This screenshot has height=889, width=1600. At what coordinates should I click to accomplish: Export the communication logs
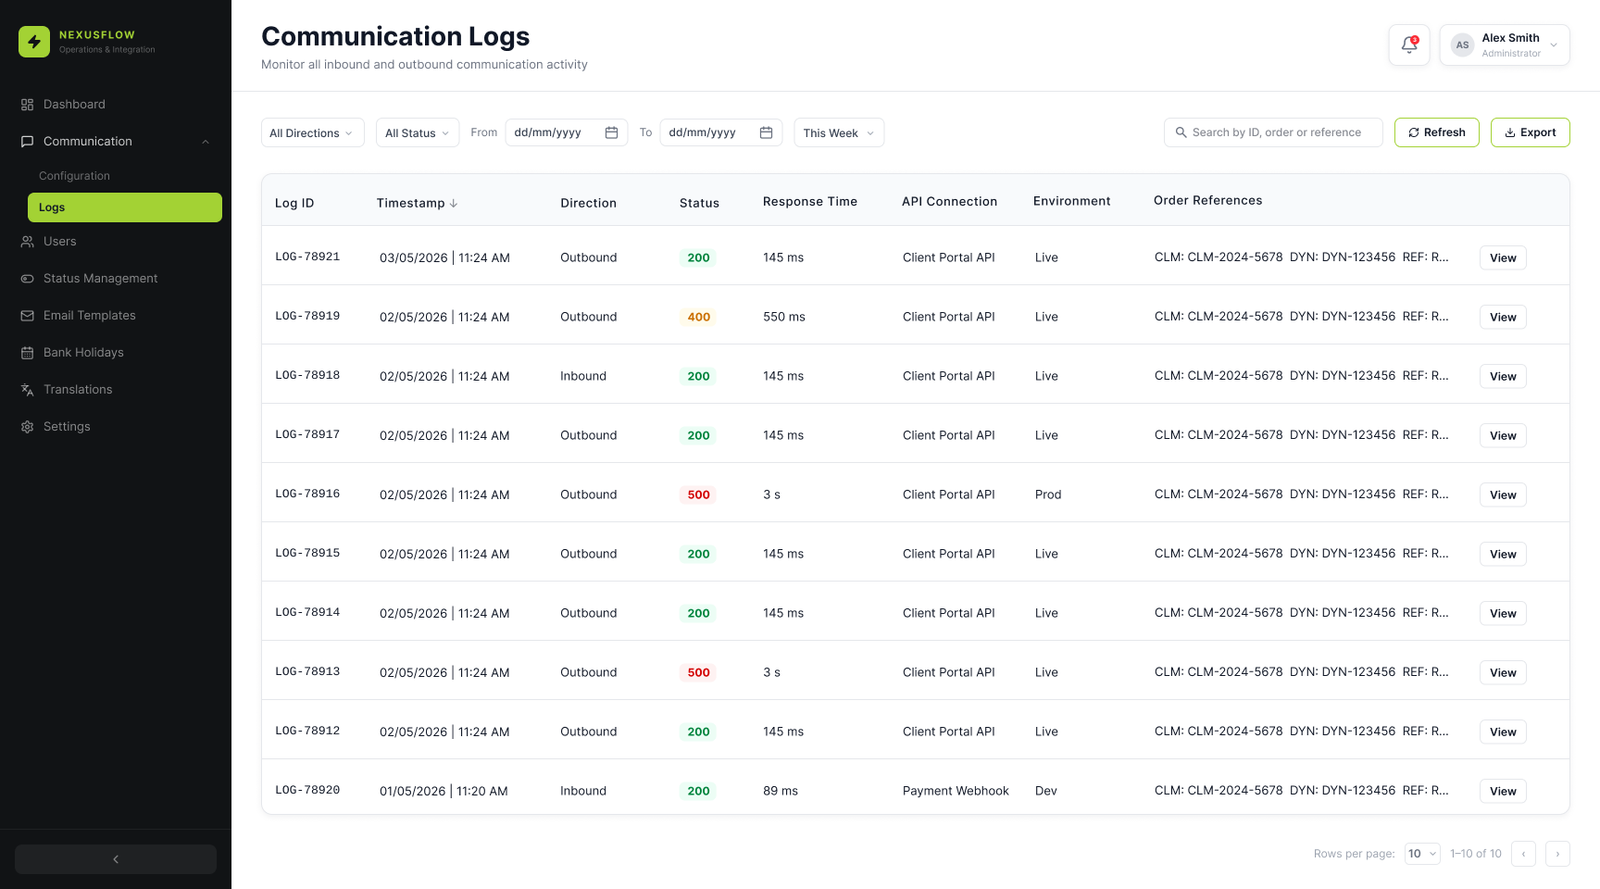point(1530,132)
